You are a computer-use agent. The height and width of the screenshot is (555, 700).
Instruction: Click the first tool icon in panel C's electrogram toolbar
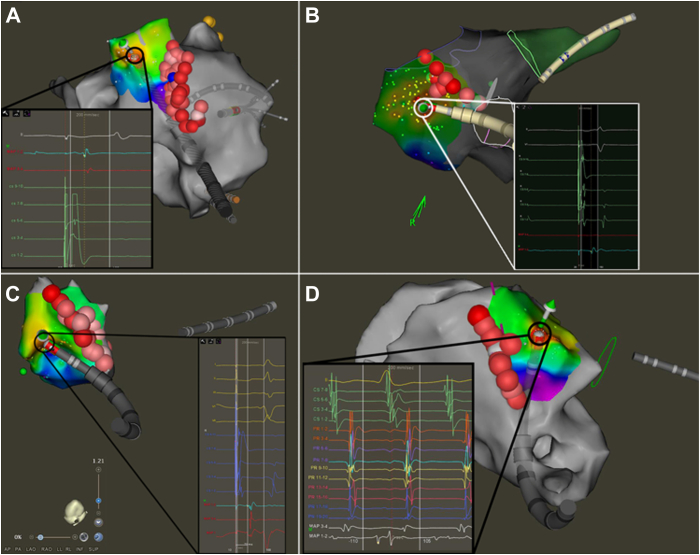coord(203,341)
